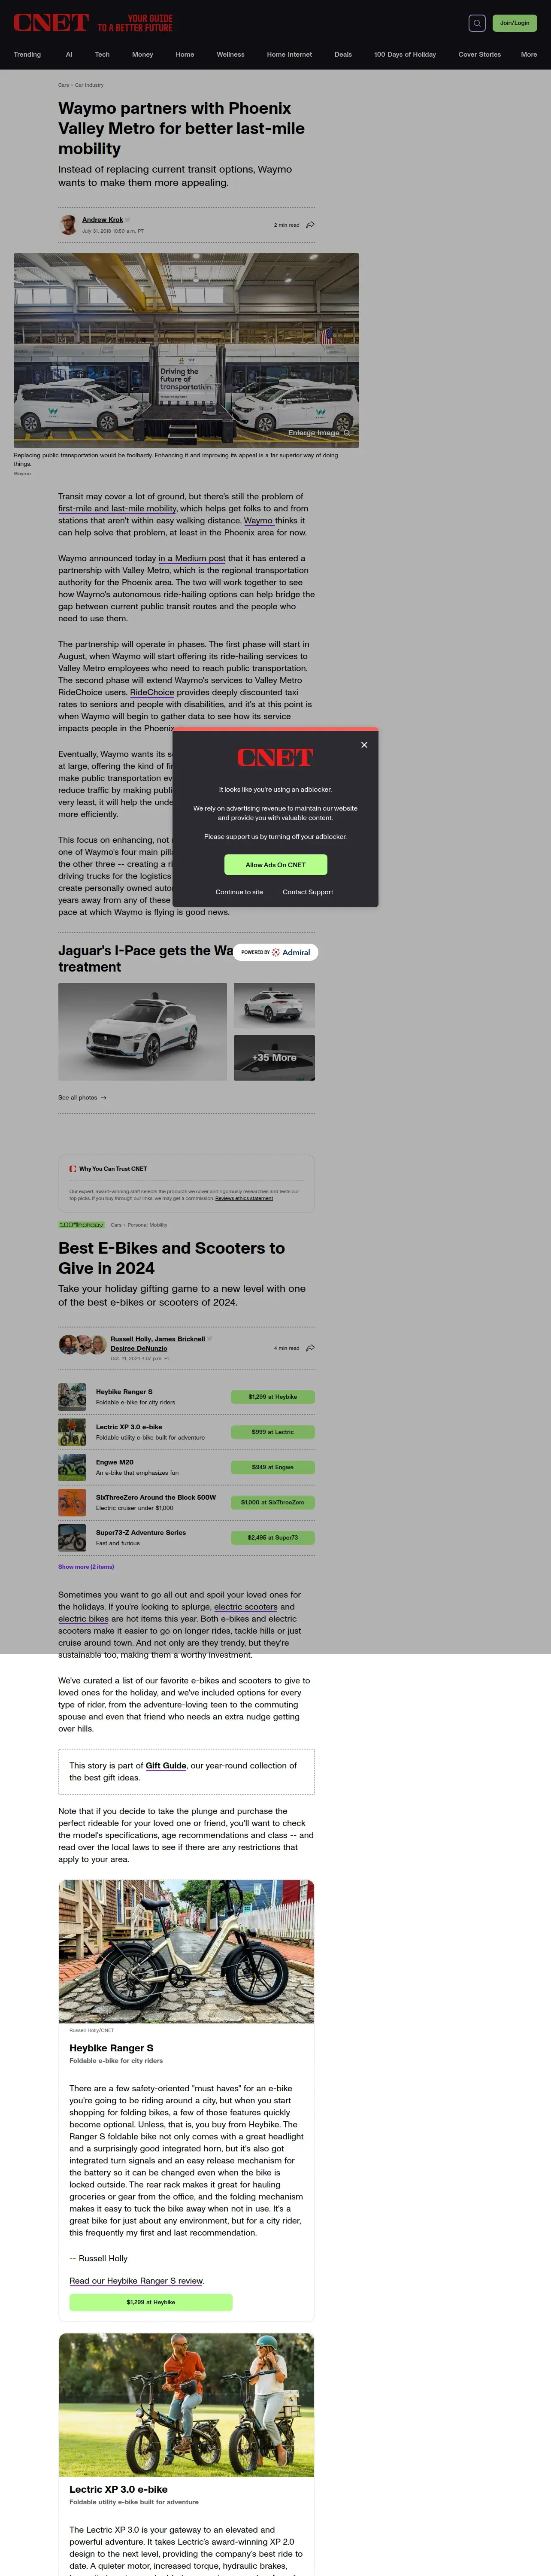Image resolution: width=551 pixels, height=2576 pixels.
Task: Open Desiree DeNunzio author link
Action: tap(139, 1348)
